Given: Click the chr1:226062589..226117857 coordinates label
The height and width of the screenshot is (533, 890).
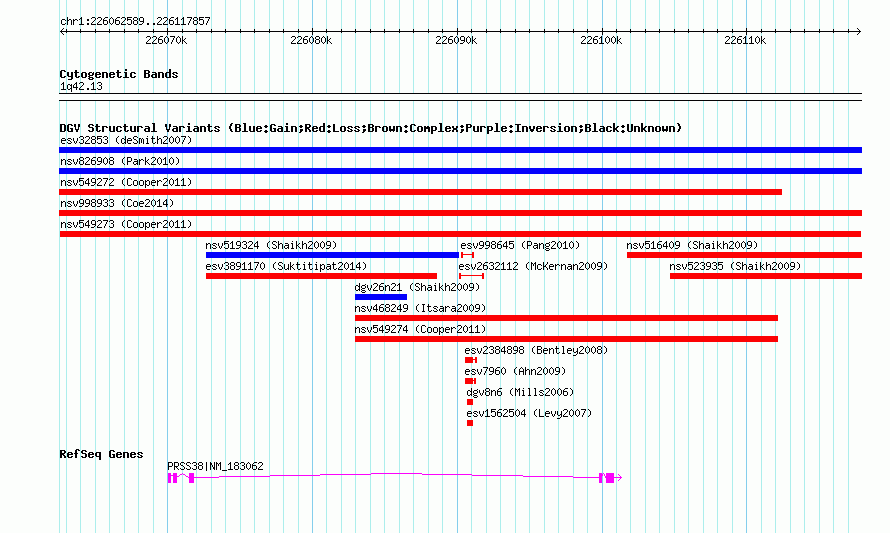Looking at the screenshot, I should (135, 22).
